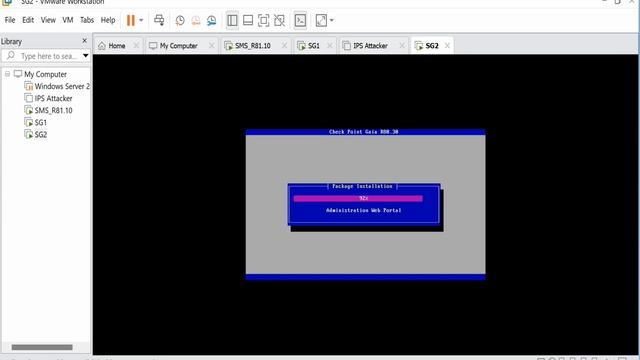Switch to the My Computer tab
This screenshot has width=640, height=360.
tap(173, 46)
